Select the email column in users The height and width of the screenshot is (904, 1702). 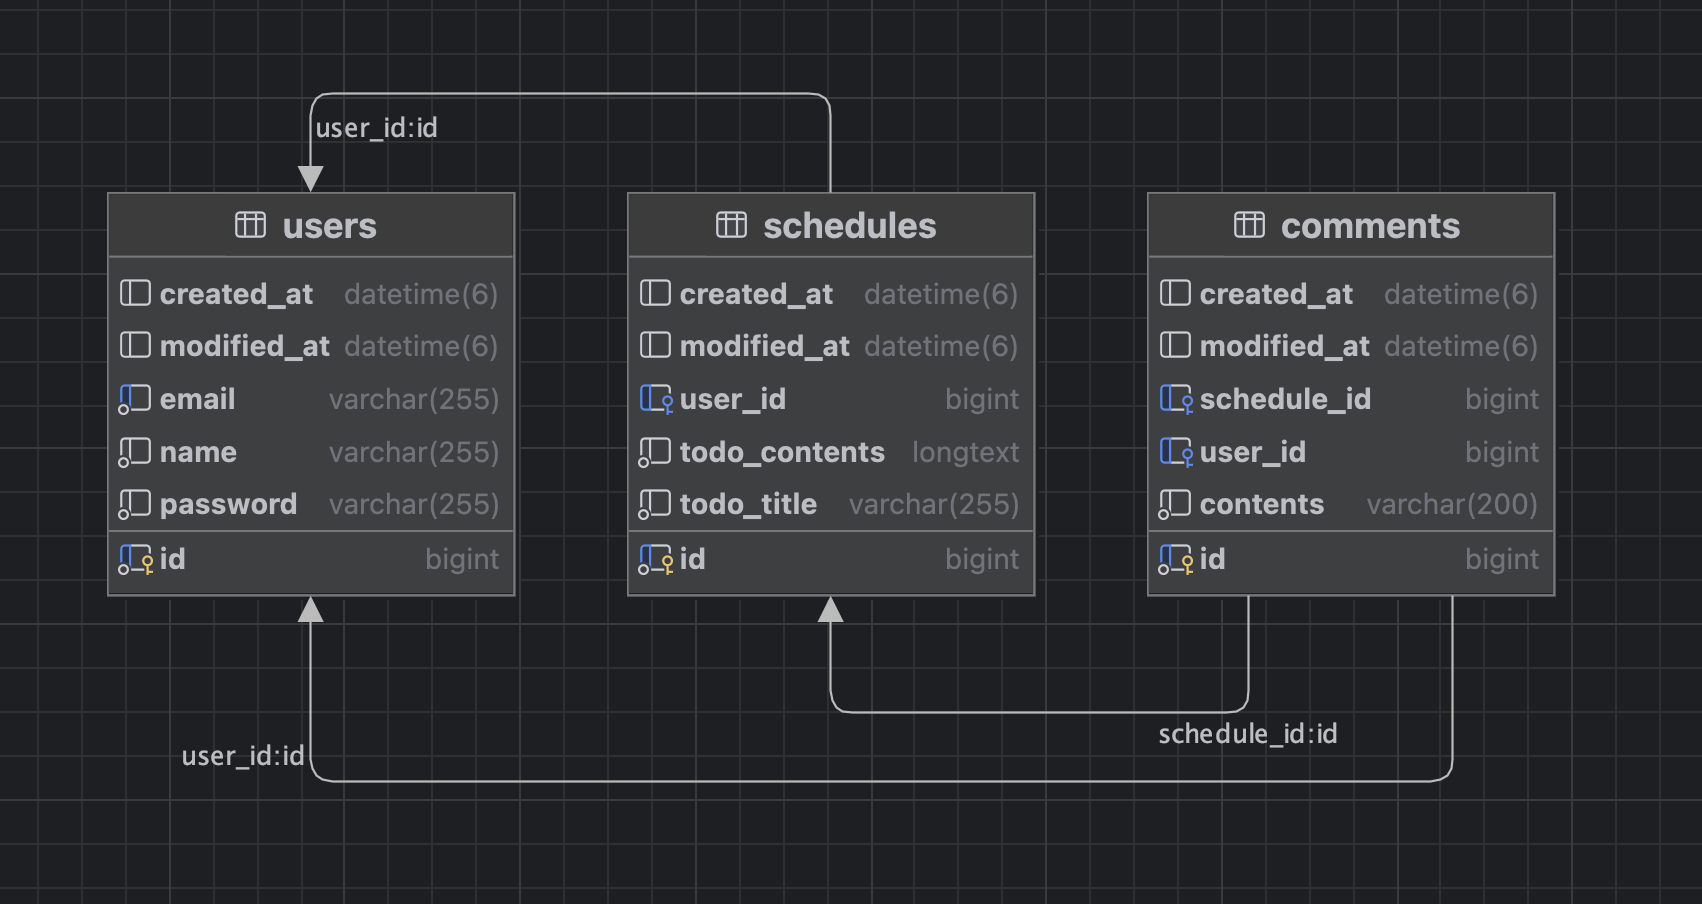pyautogui.click(x=311, y=399)
